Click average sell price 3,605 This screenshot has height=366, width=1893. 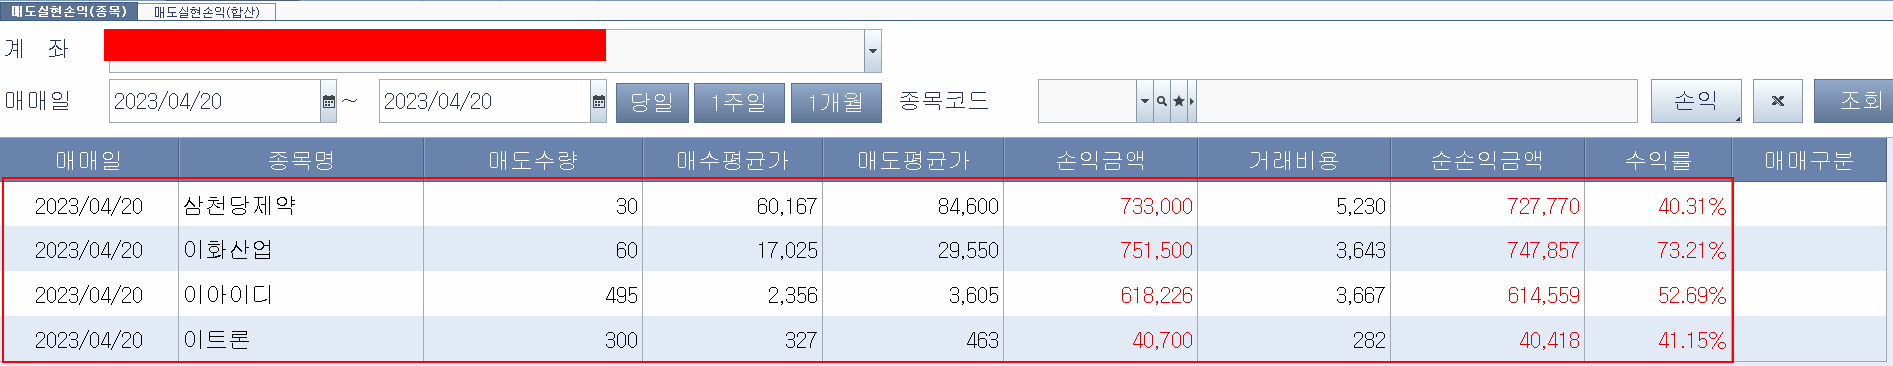point(974,296)
